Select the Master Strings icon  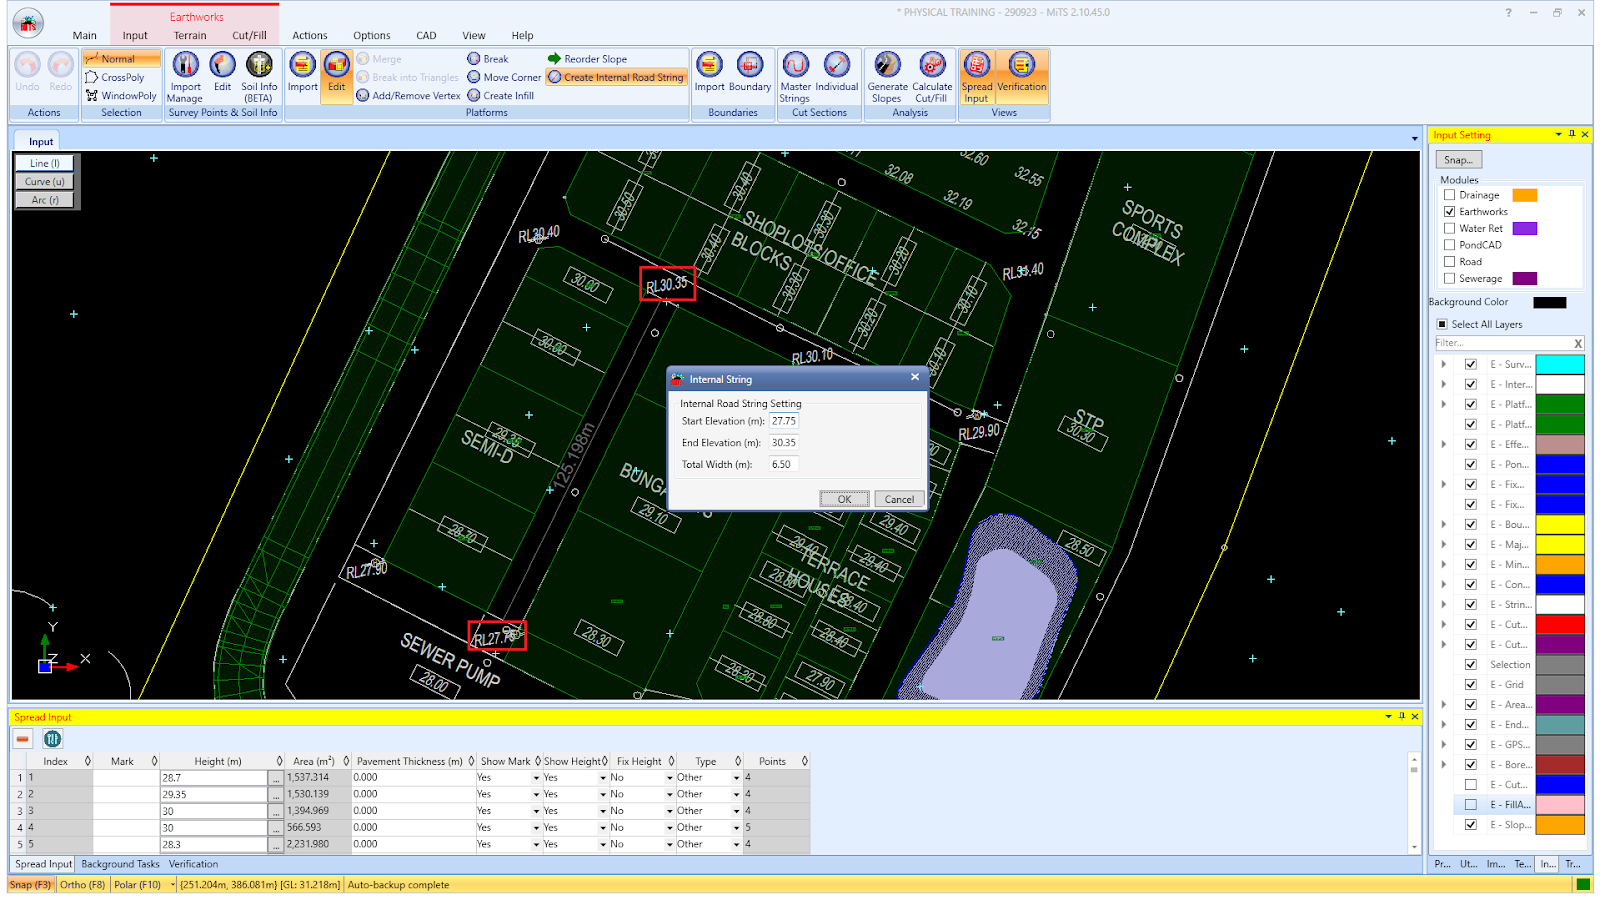[795, 76]
